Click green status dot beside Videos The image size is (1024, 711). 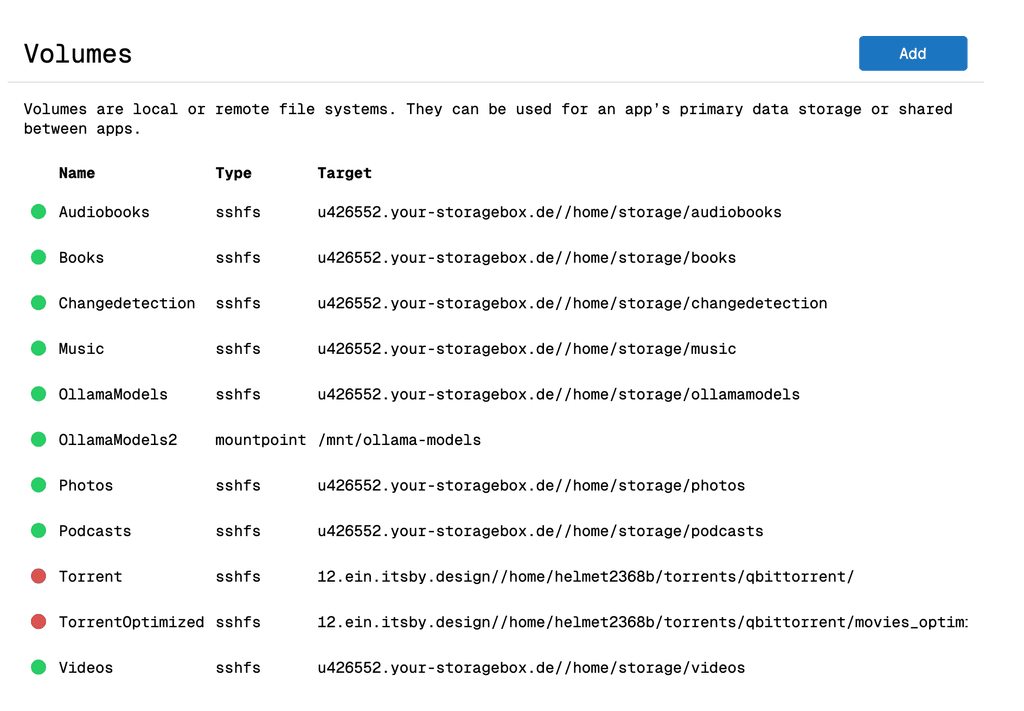click(x=39, y=668)
